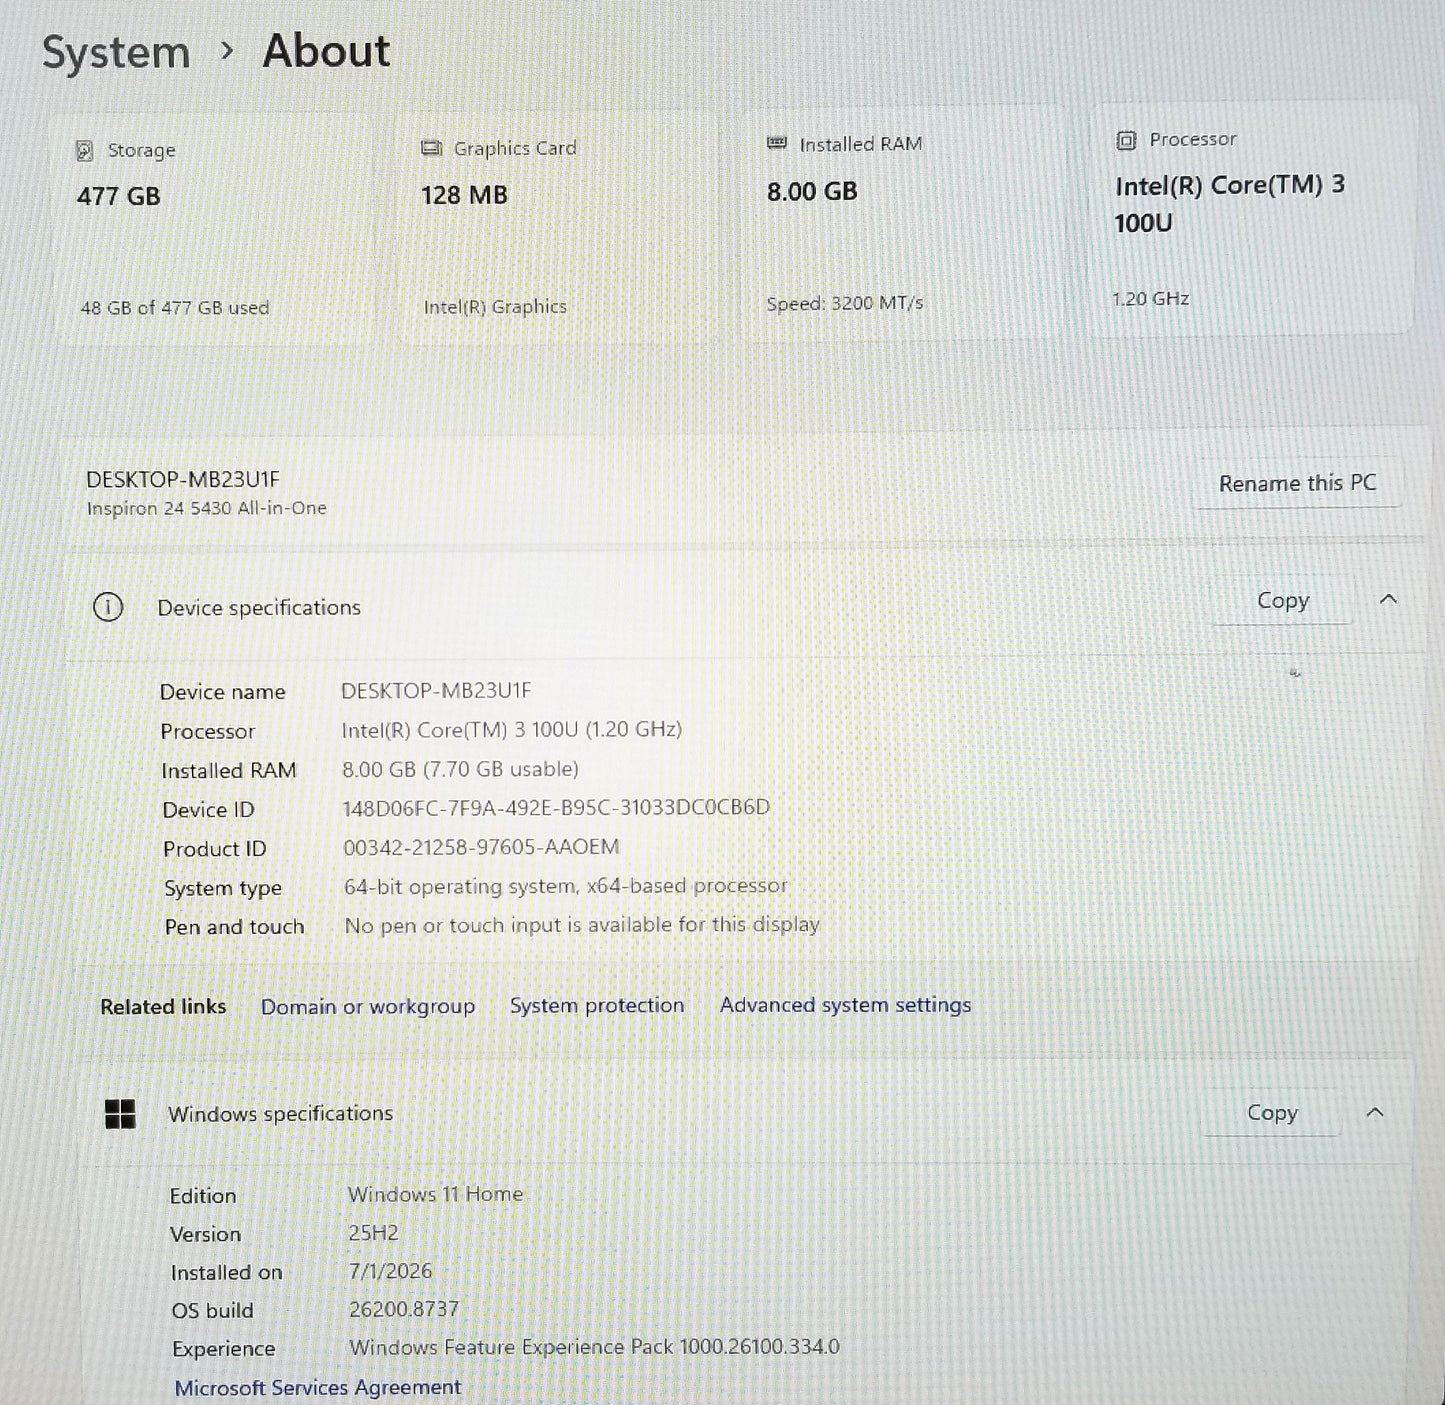Click the 8.00 GB (7.70 GB usable) value
The height and width of the screenshot is (1405, 1445).
click(461, 769)
